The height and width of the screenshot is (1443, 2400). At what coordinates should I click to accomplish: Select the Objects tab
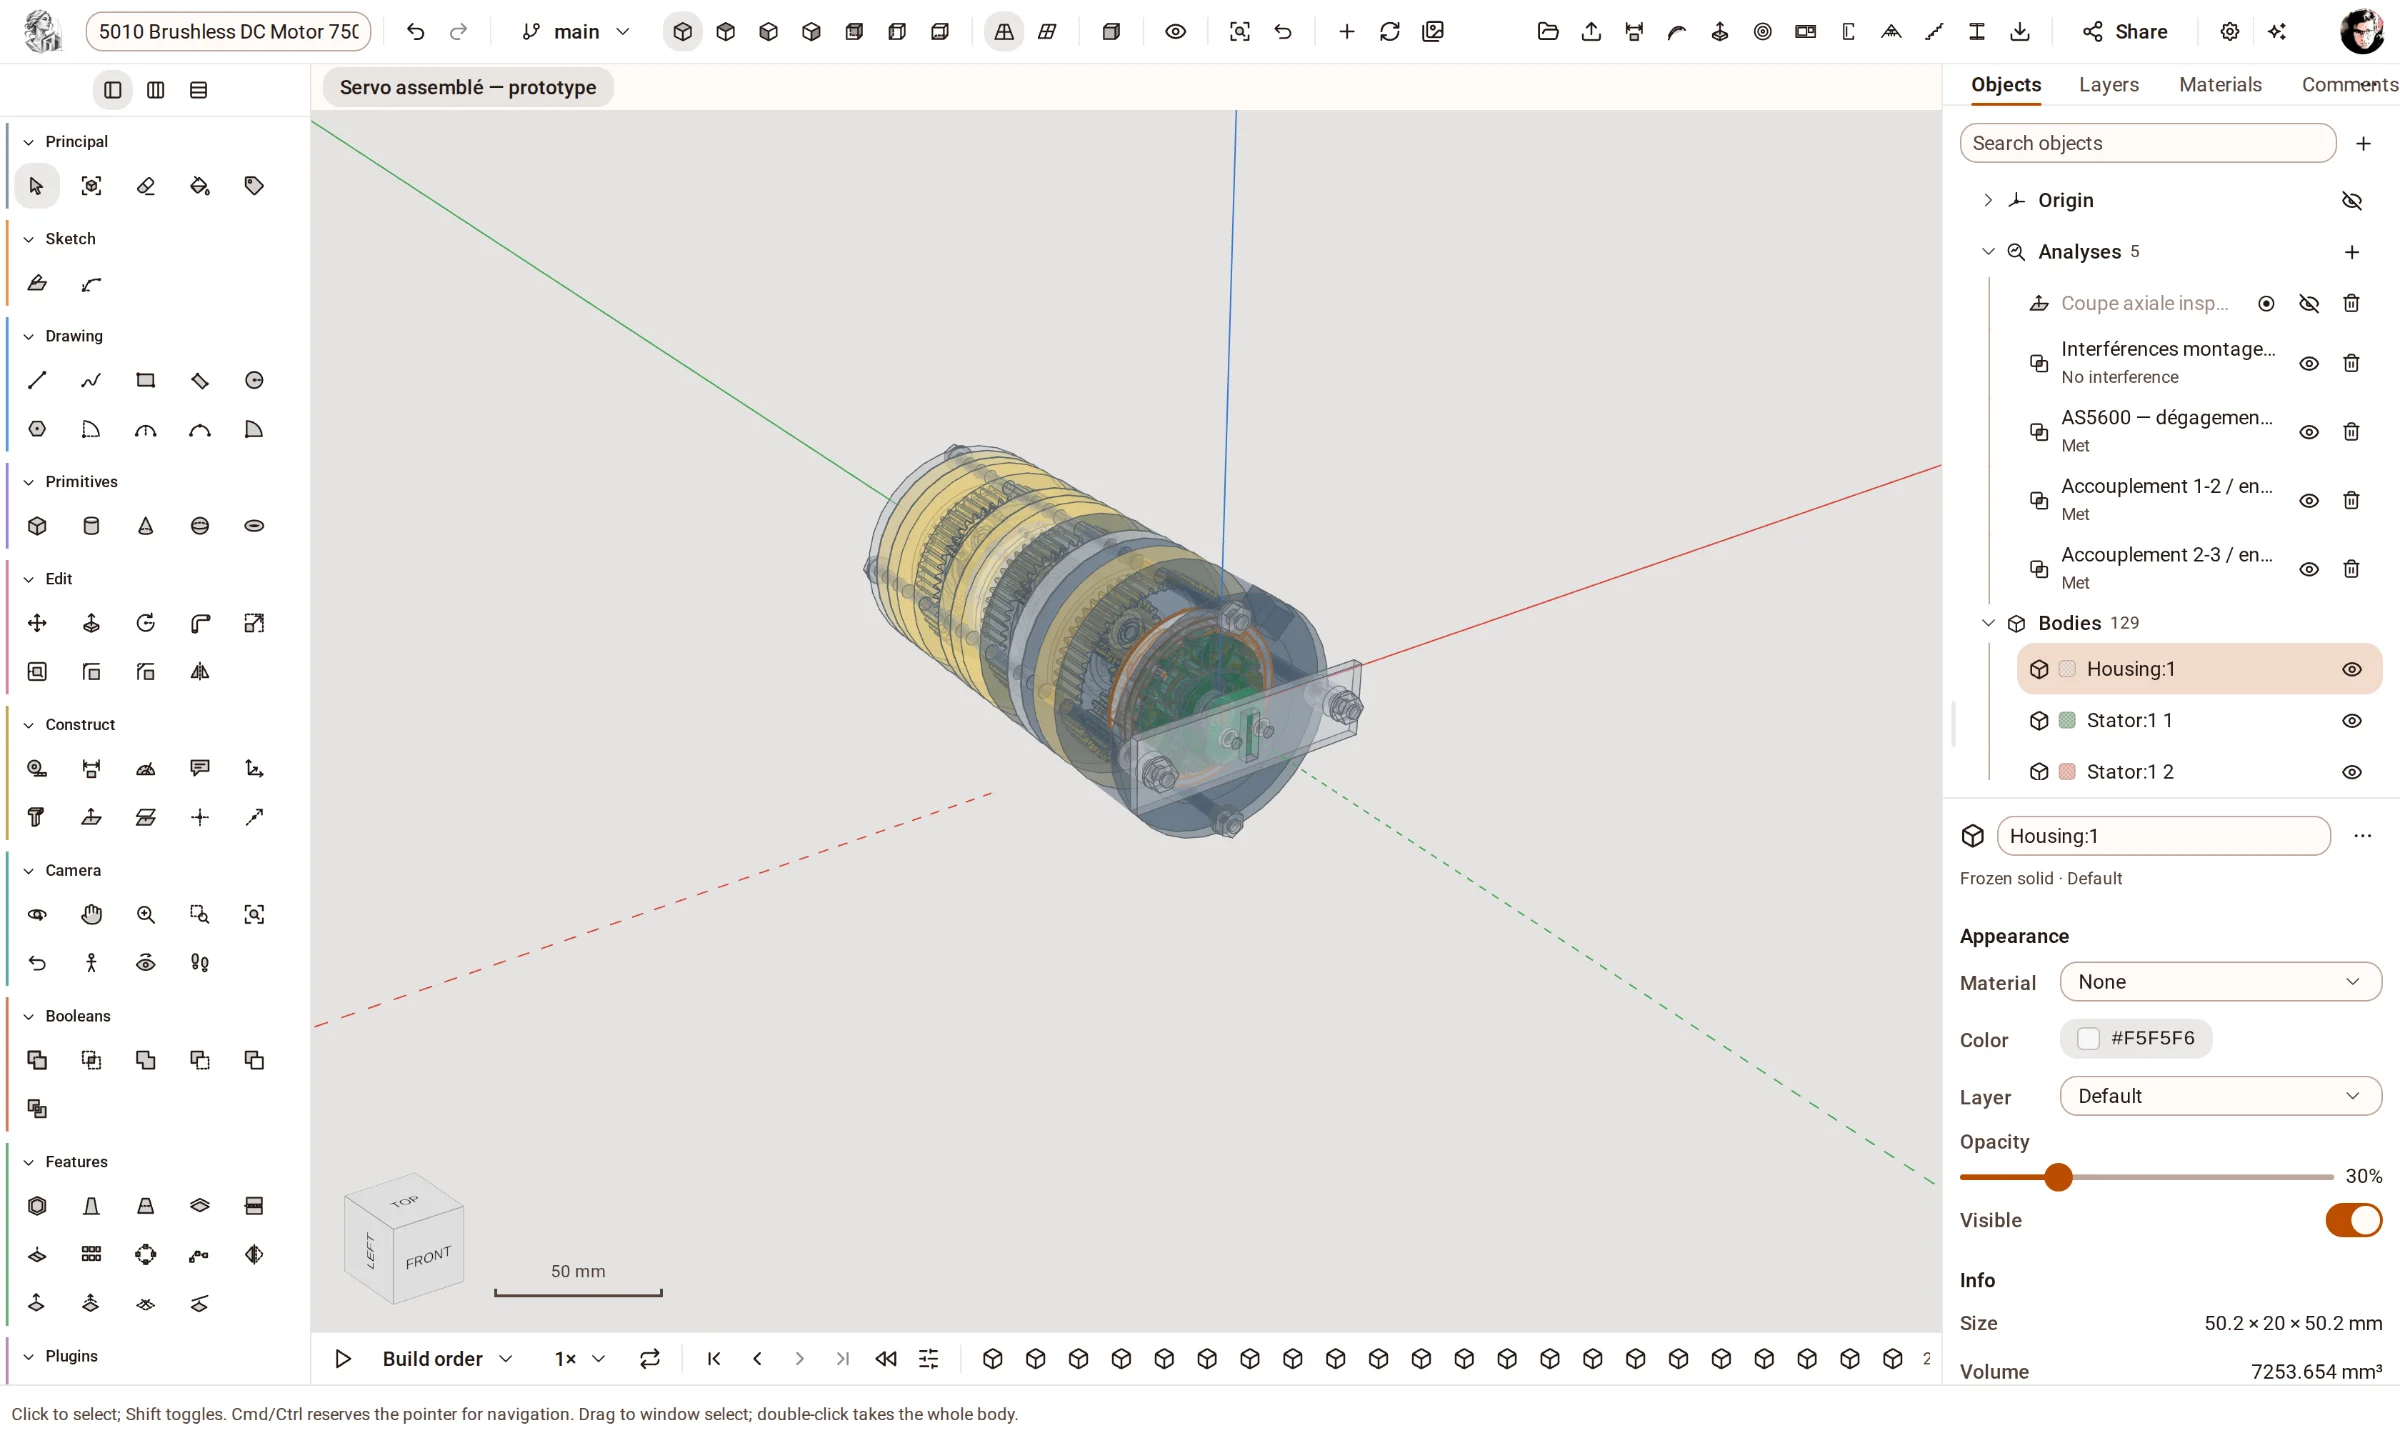pos(2005,85)
